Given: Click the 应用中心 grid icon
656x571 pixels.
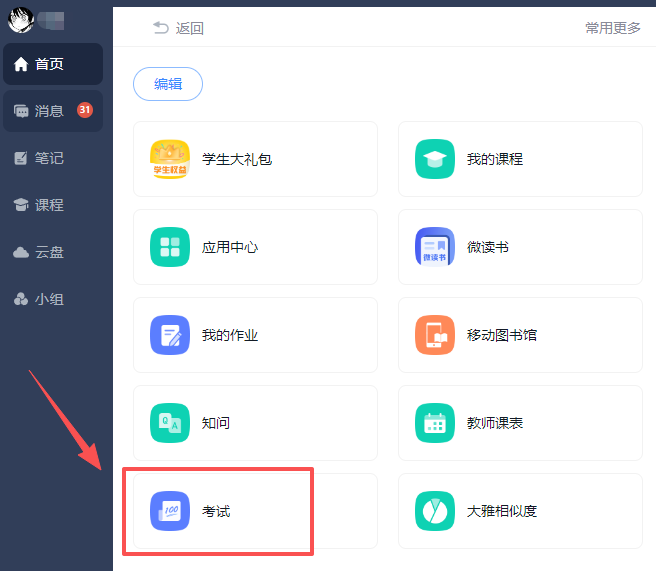Looking at the screenshot, I should pos(170,247).
